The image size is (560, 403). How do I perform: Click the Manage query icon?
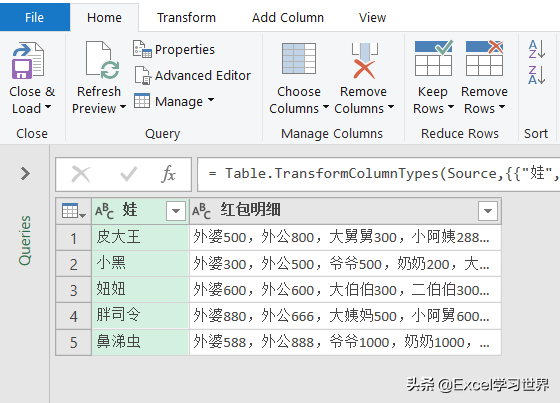click(x=142, y=101)
